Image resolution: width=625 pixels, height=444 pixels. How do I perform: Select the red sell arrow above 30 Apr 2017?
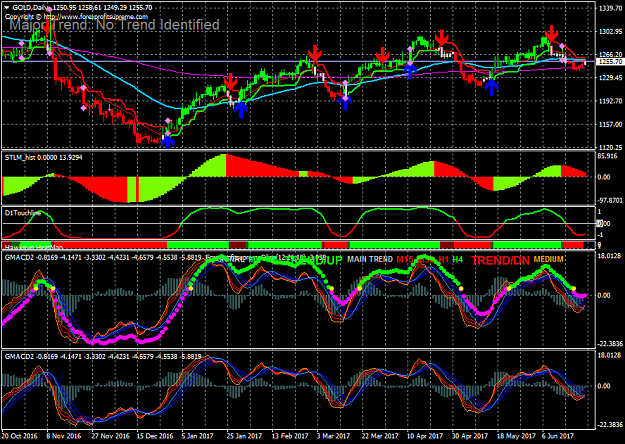coord(441,37)
